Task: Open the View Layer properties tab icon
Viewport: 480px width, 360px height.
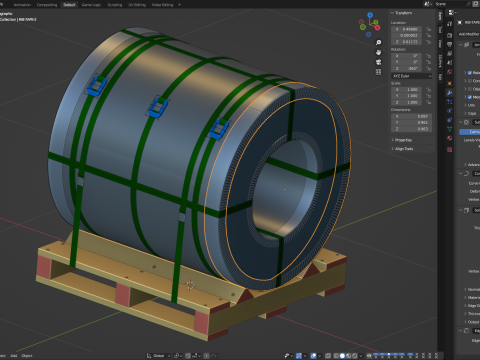Action: (x=450, y=53)
